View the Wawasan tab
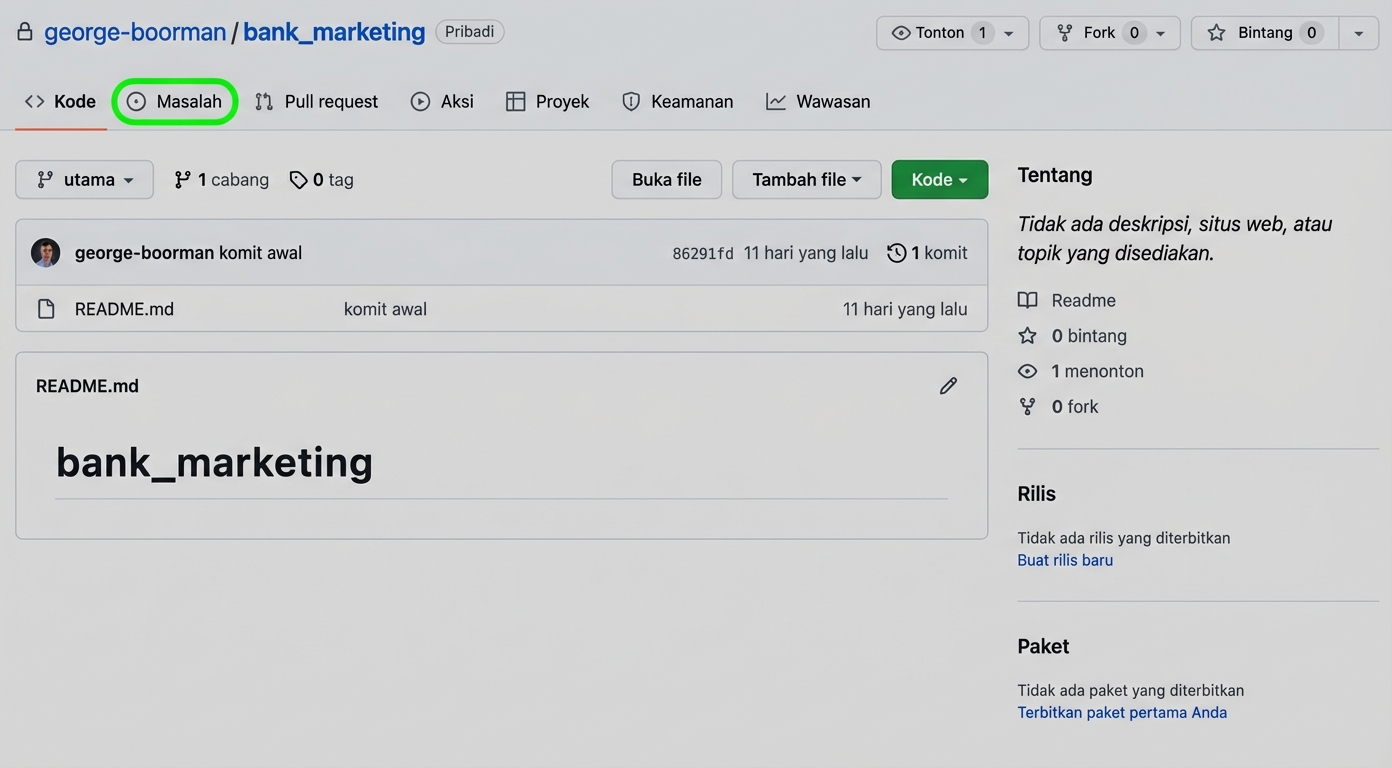 point(818,101)
